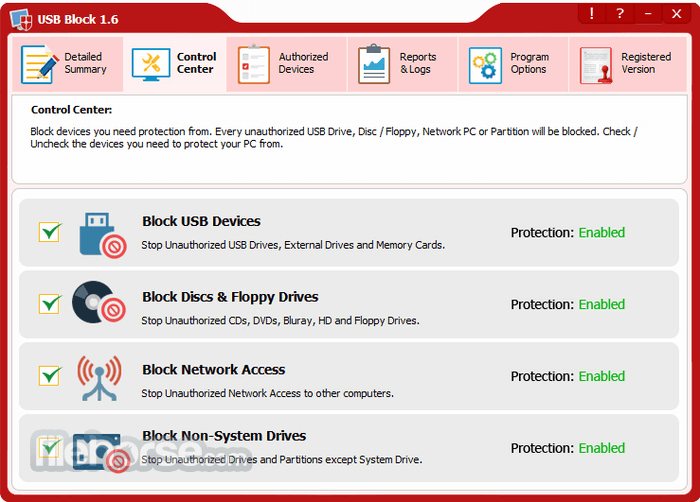Click 'Stop Unauthorized Drives and Partitions' text
The image size is (700, 502).
[282, 460]
